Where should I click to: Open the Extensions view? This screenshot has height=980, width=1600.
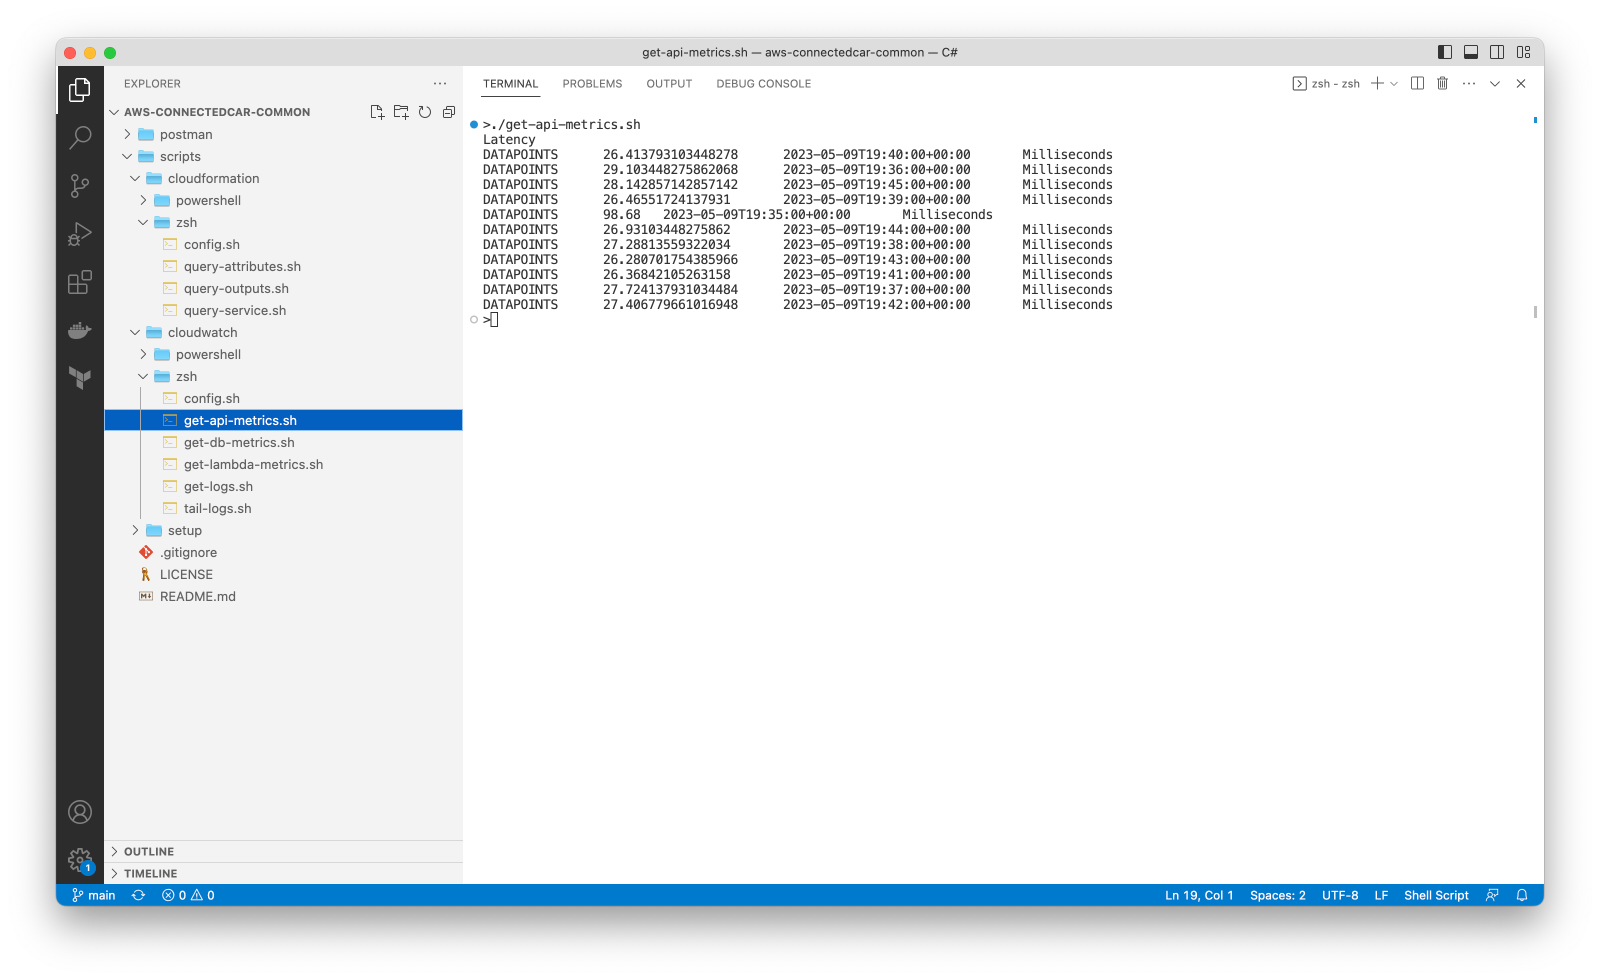80,282
